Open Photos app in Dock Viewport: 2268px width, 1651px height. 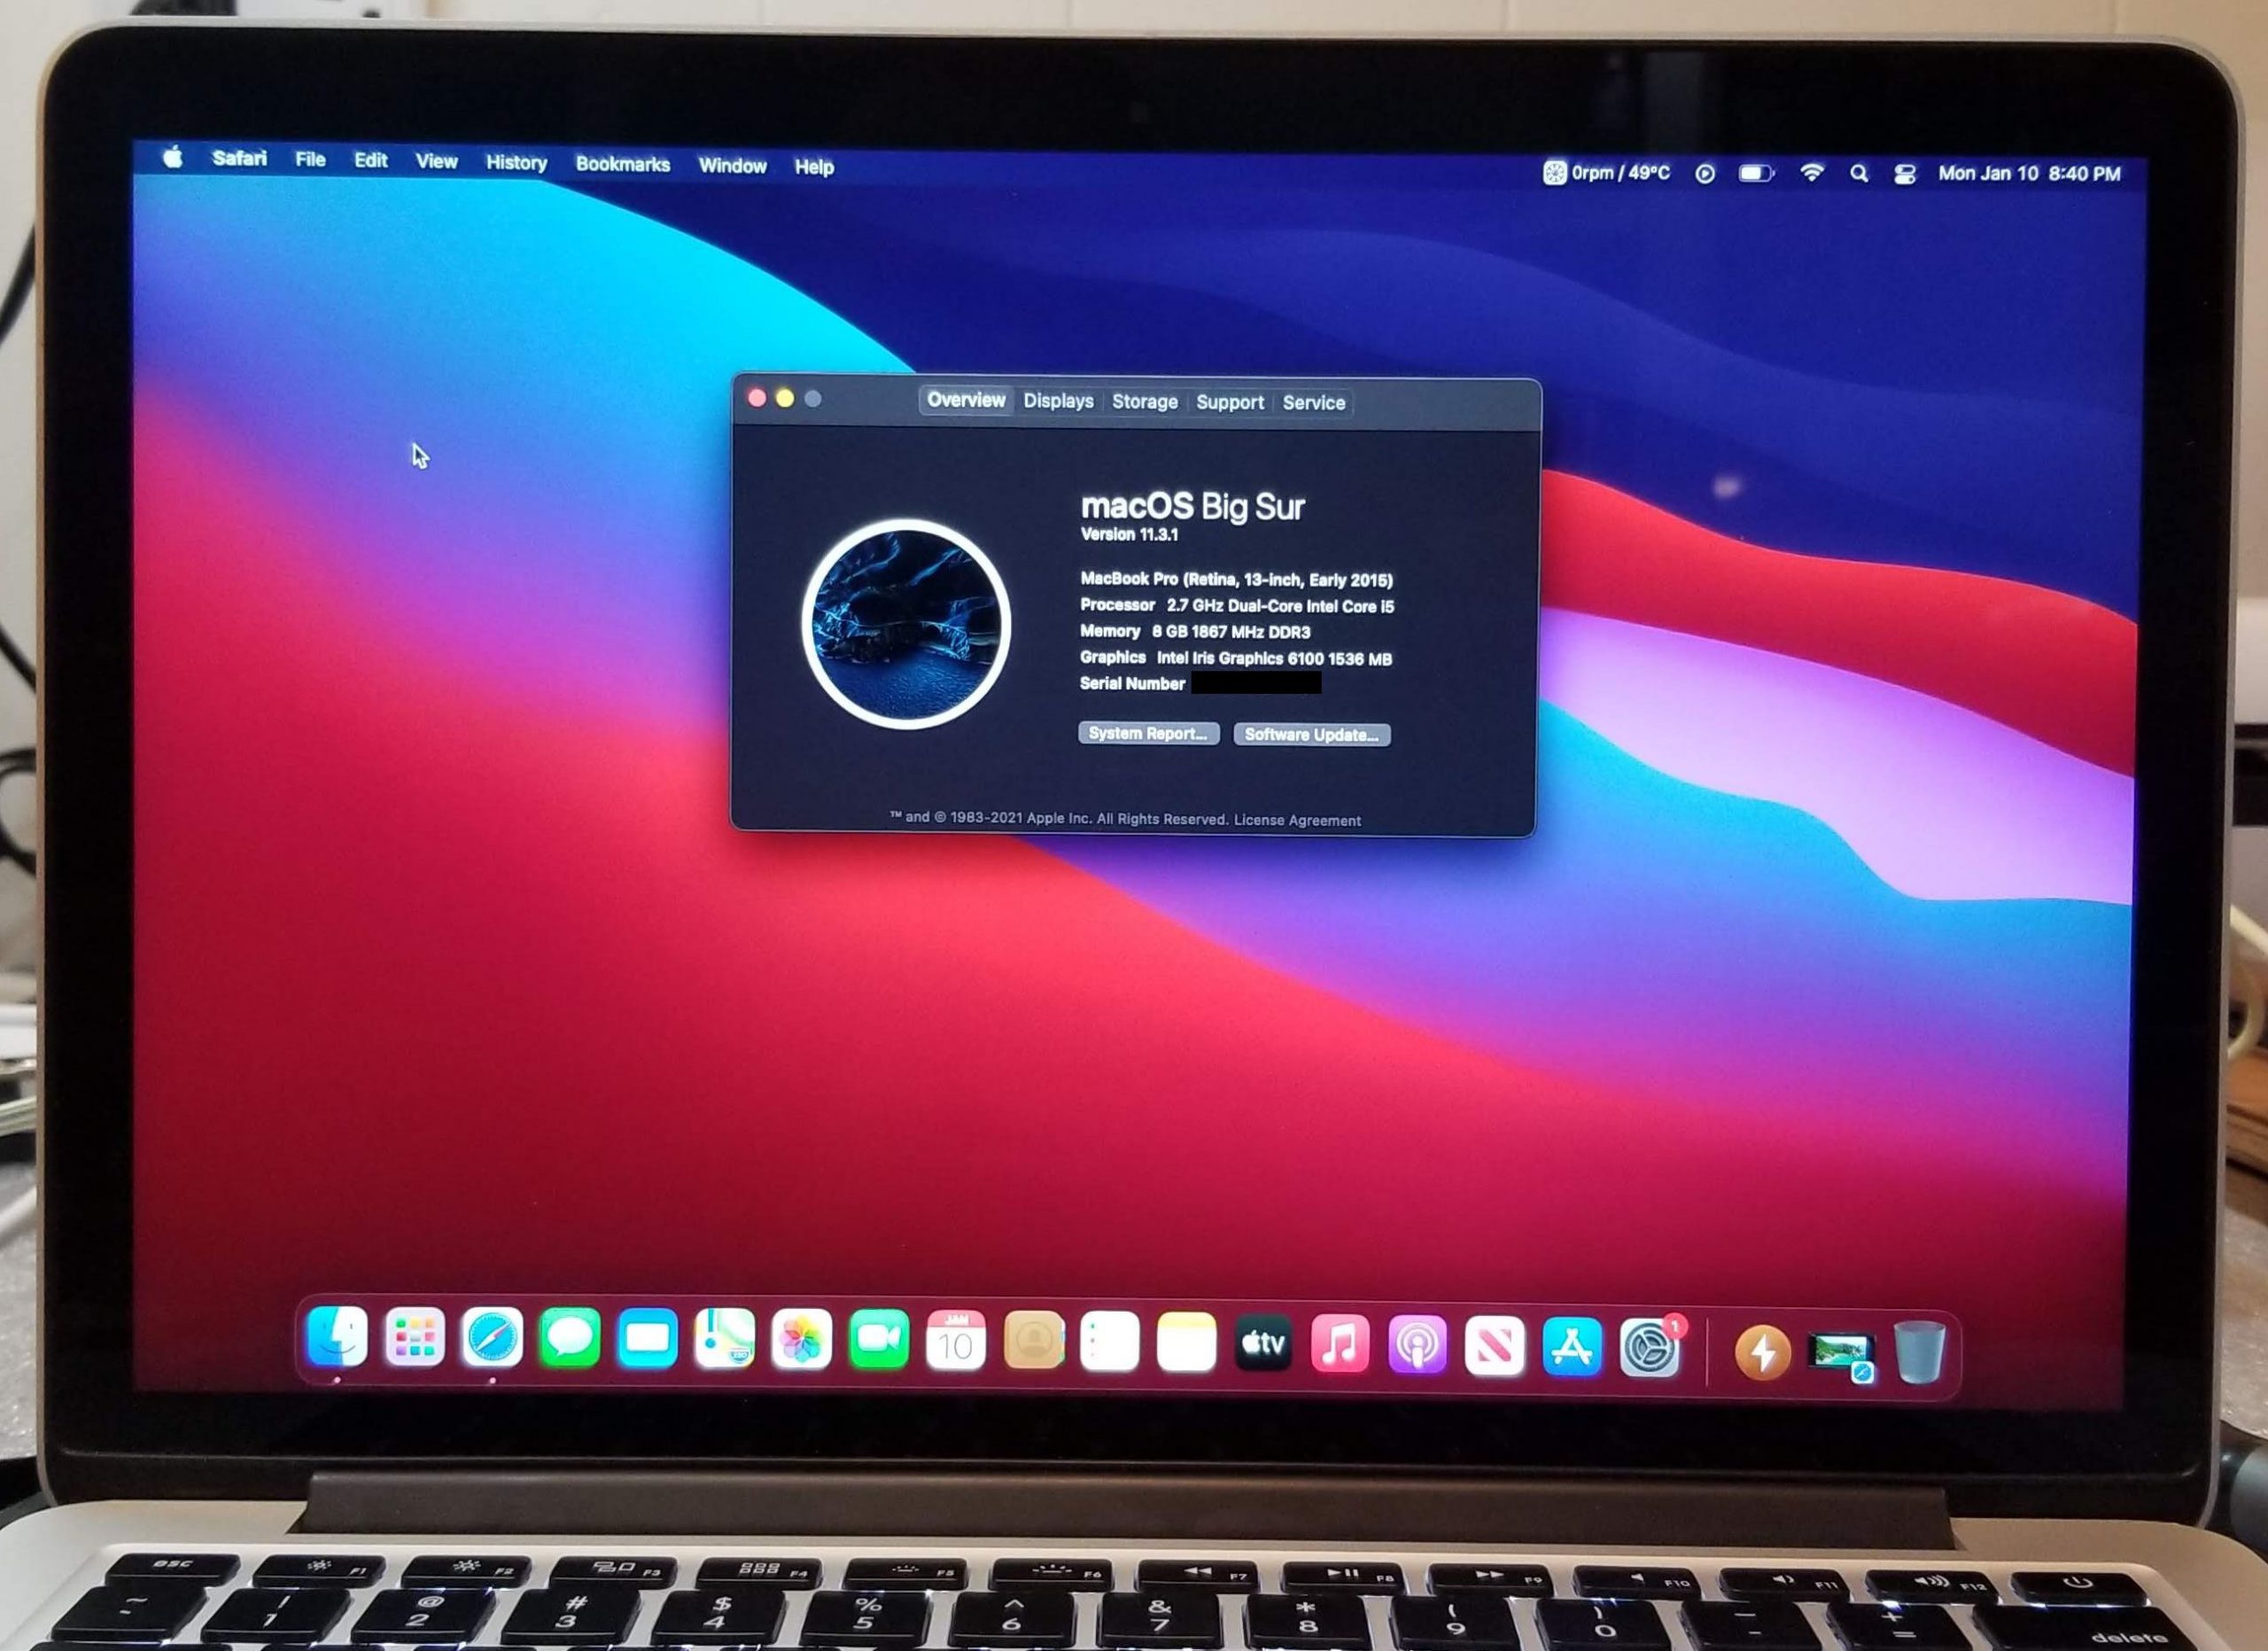(802, 1341)
